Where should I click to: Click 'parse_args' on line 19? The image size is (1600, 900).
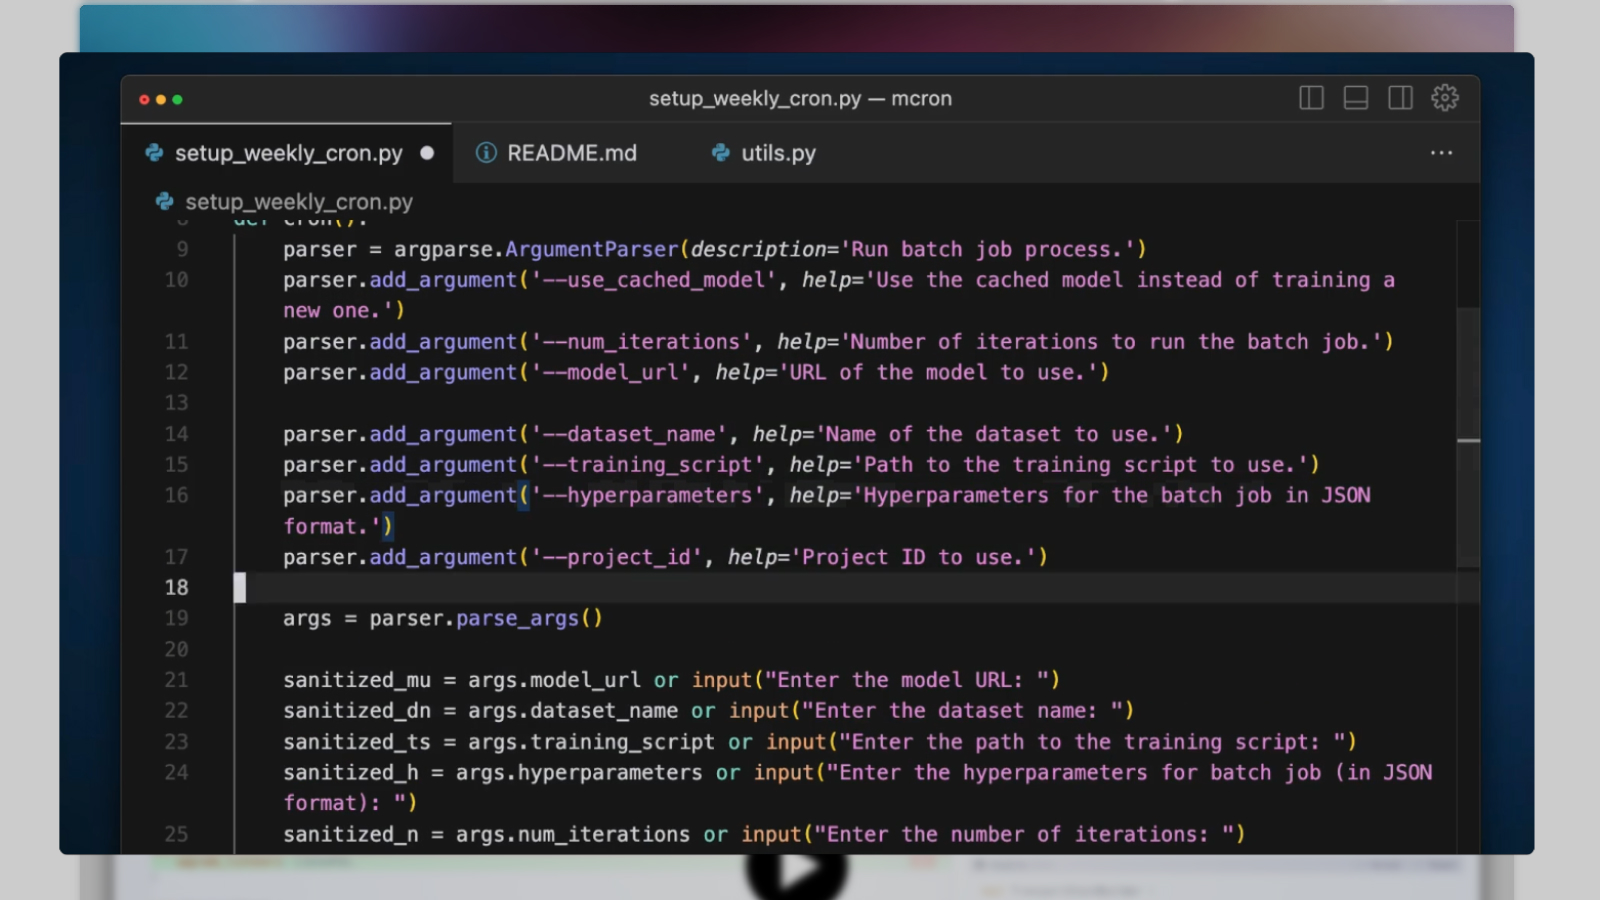[517, 619]
